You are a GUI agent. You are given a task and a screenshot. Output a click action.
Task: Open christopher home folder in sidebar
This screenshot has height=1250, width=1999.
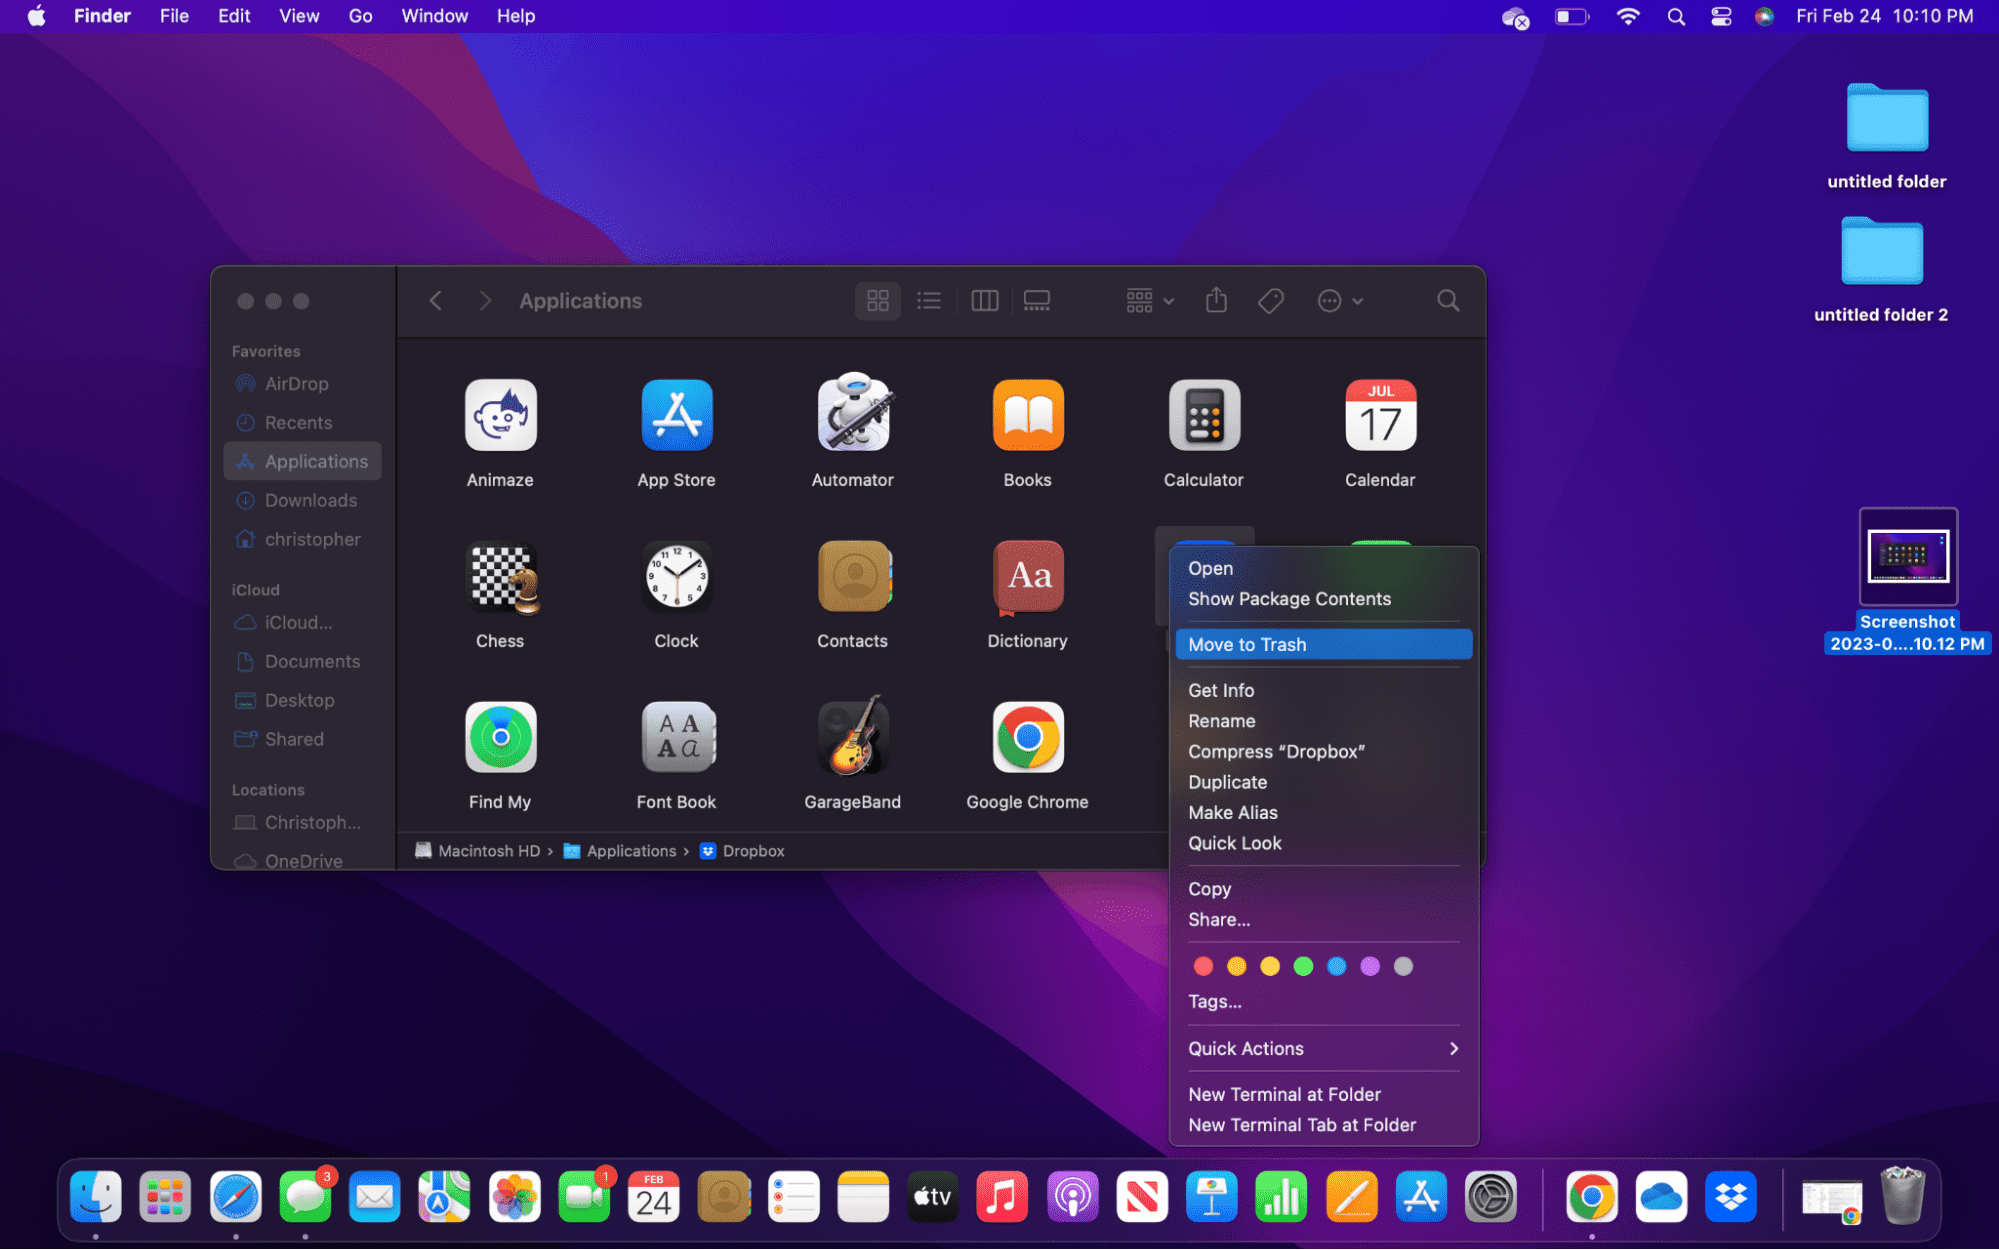click(303, 539)
